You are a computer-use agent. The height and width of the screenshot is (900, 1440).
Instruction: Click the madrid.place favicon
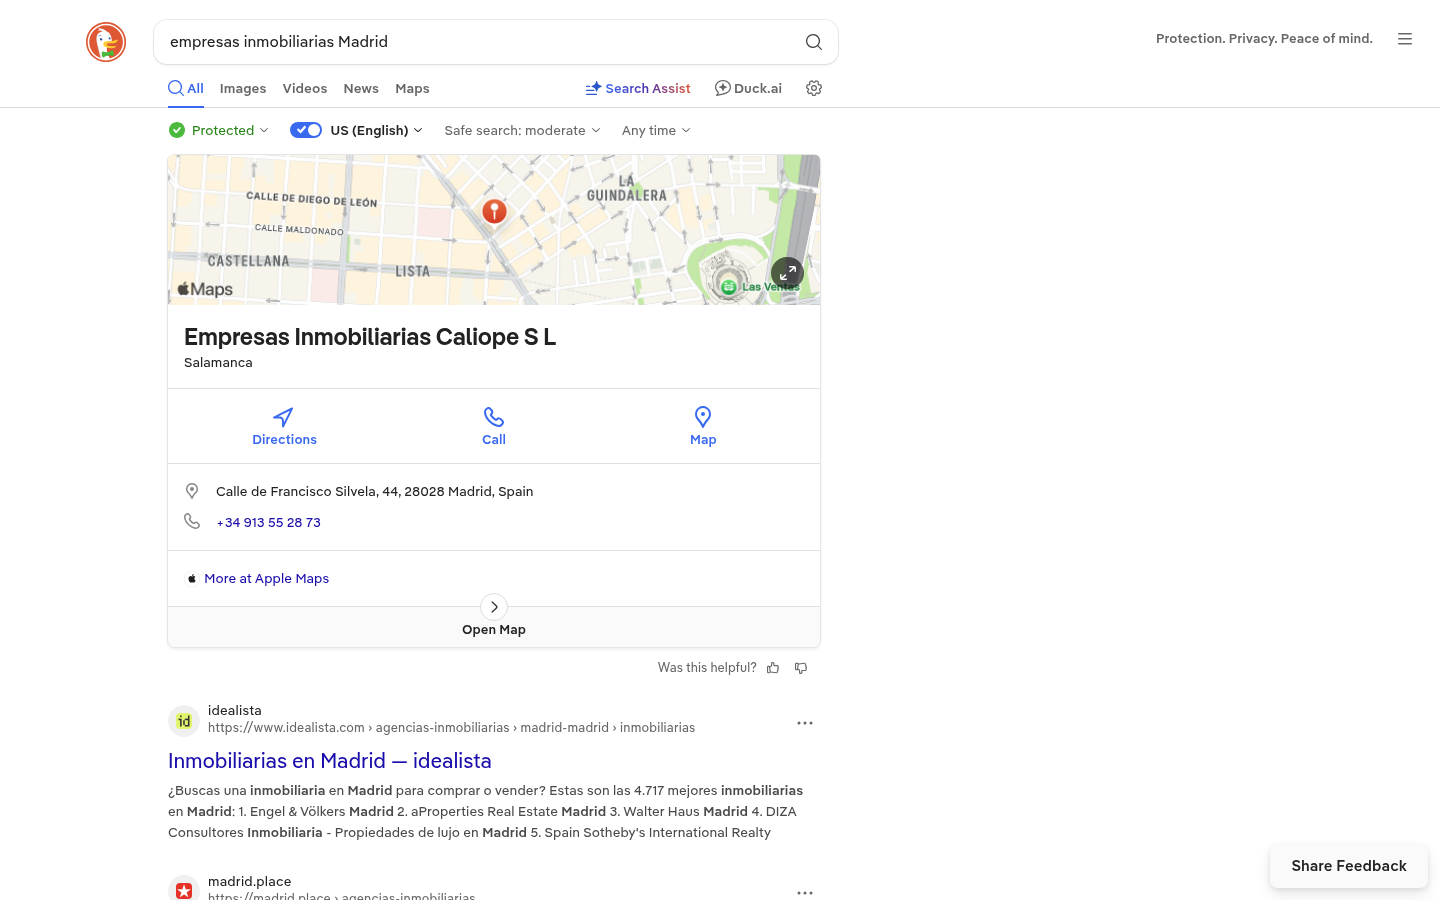tap(184, 889)
